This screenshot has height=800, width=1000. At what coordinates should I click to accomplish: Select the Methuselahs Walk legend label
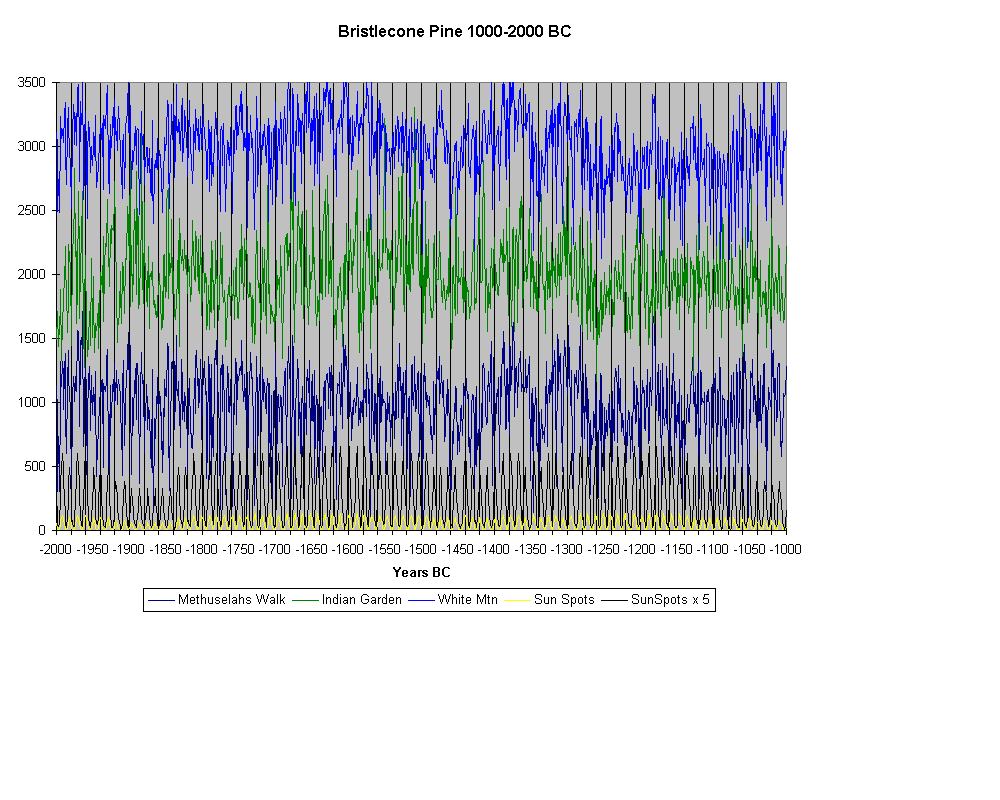click(x=231, y=600)
